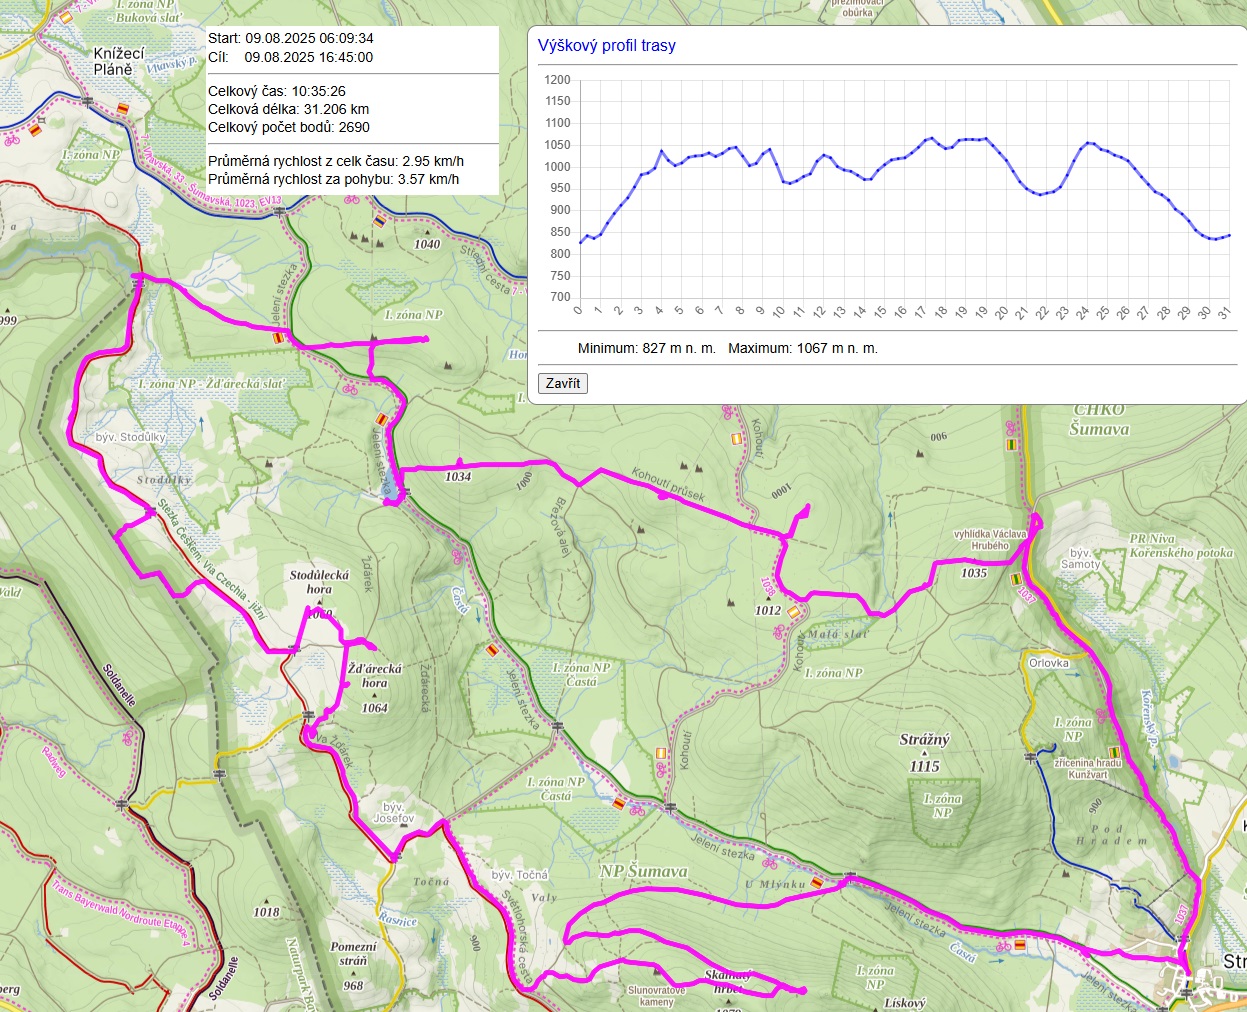Click the pink track endpoint at Skalnatý hřbet

[x=802, y=990]
